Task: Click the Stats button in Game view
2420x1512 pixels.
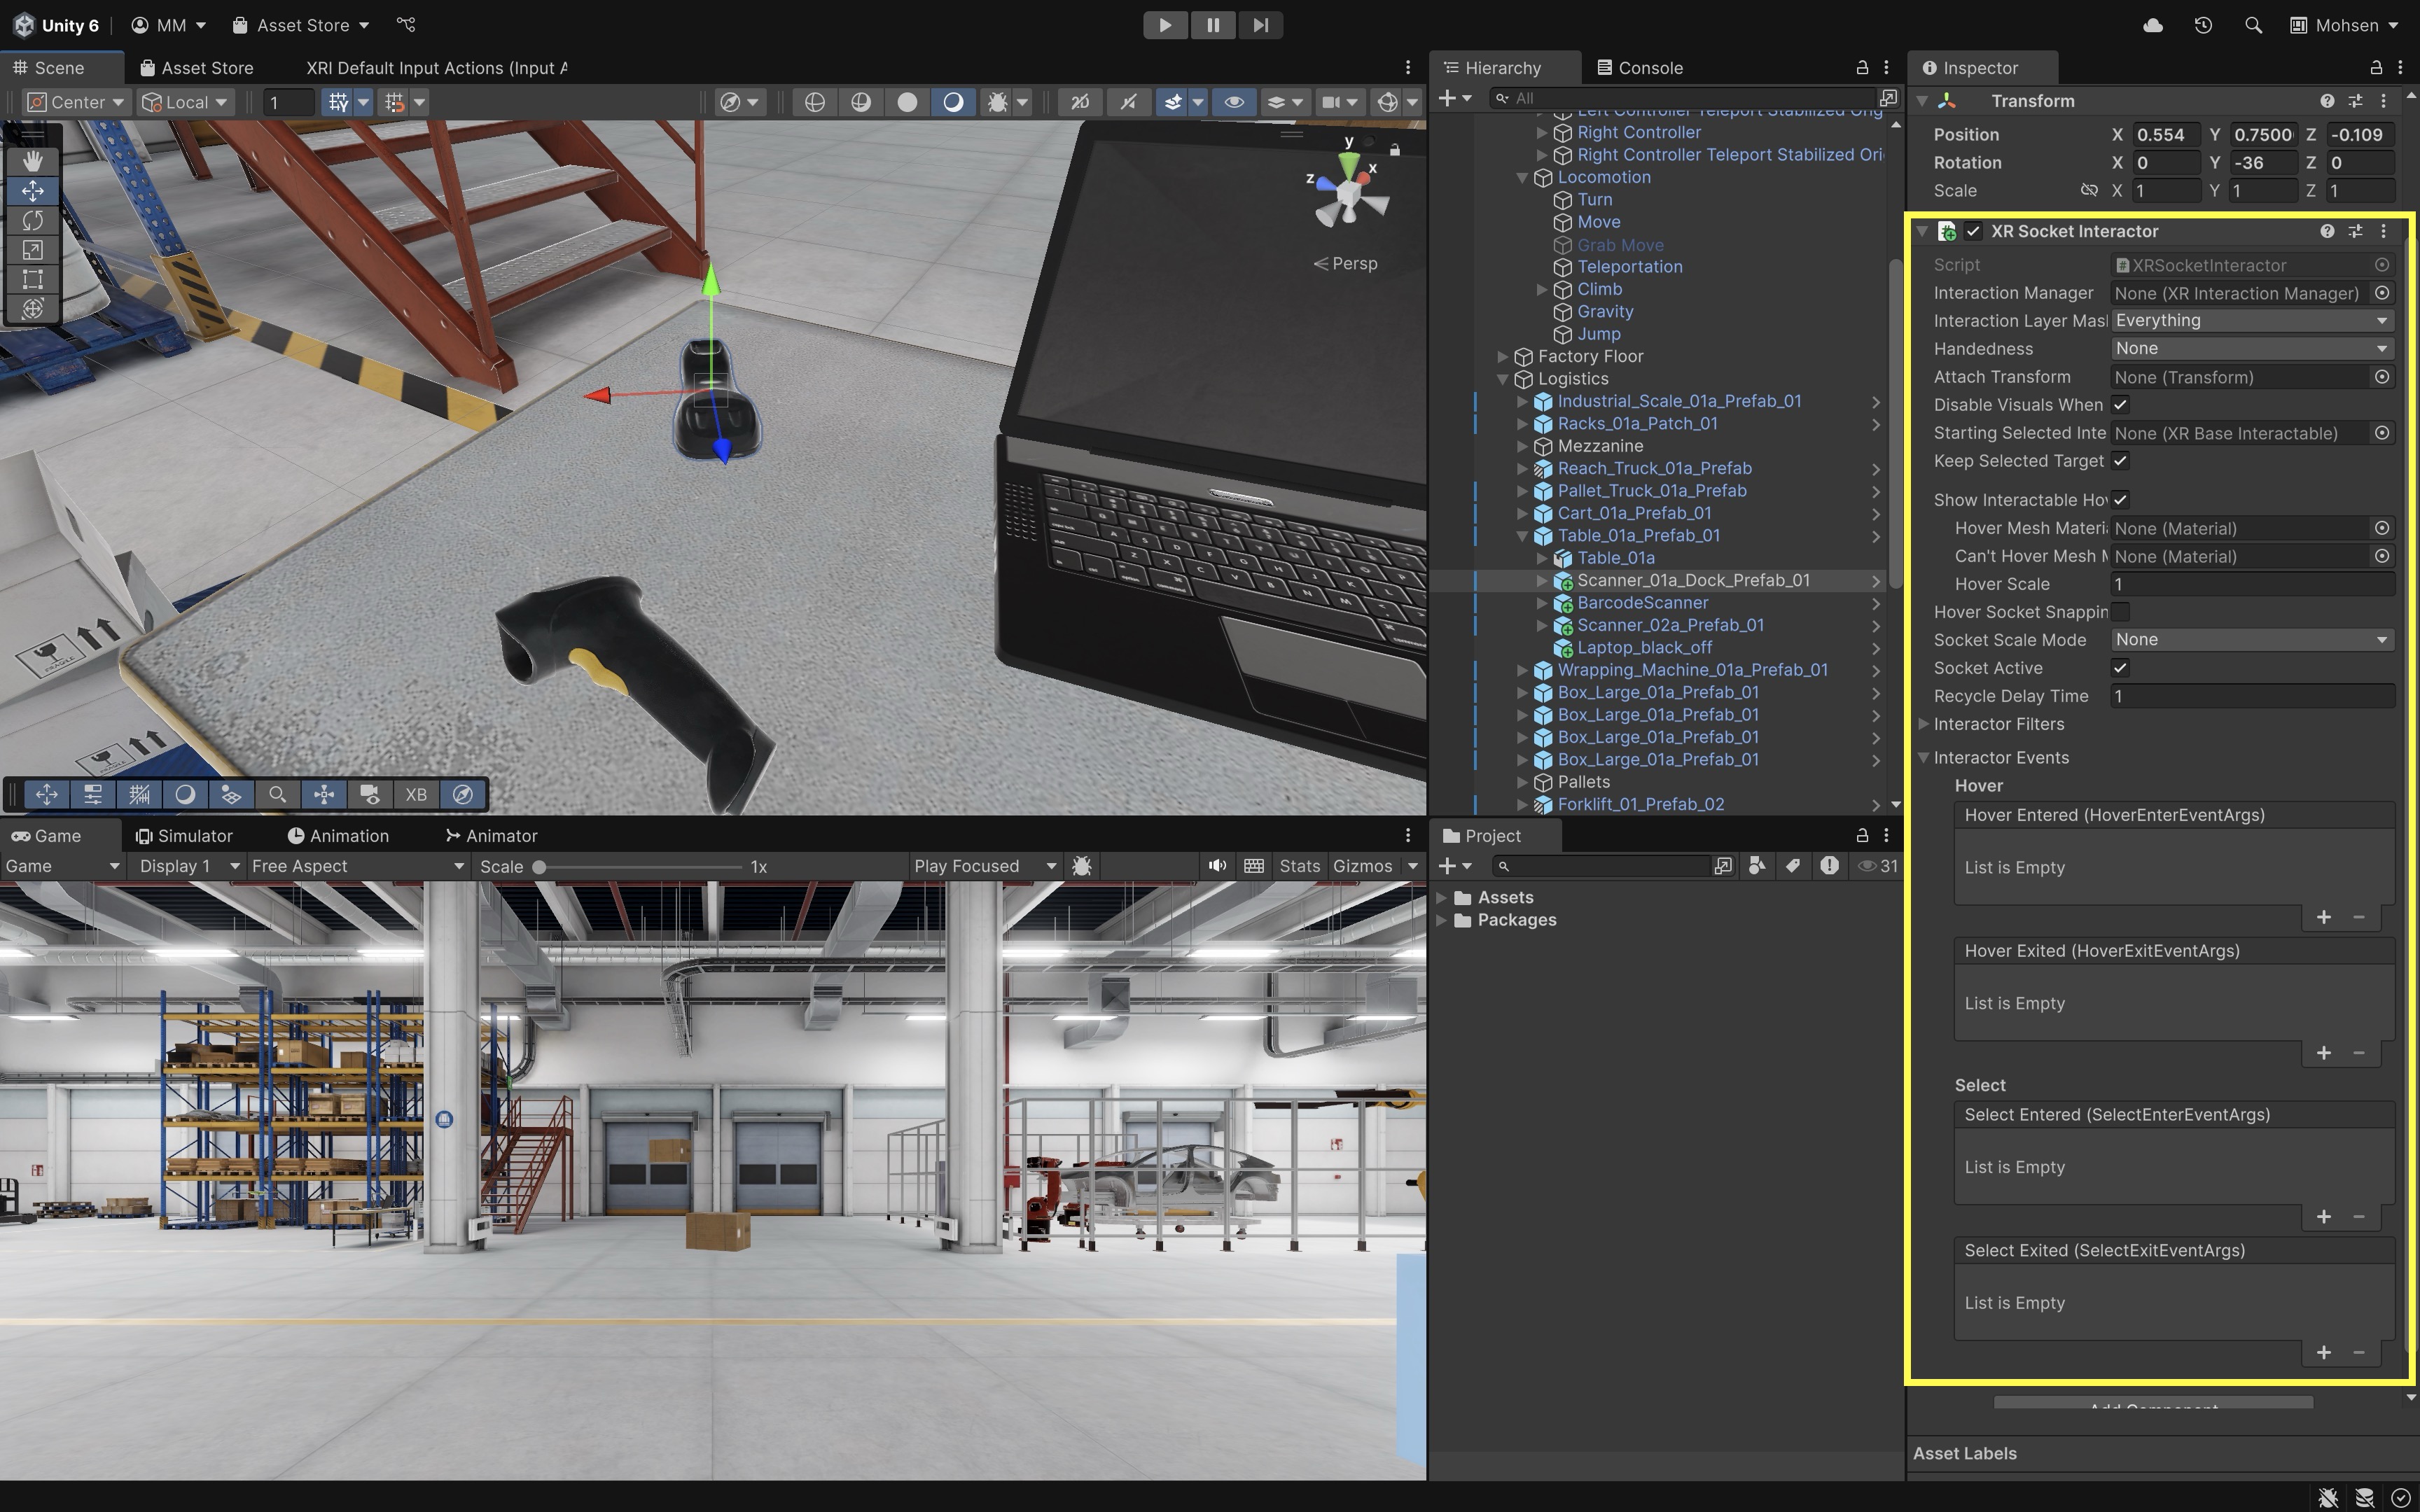Action: pos(1299,866)
